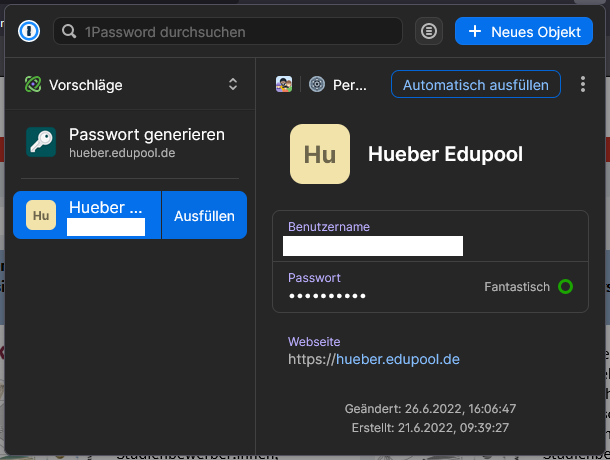
Task: Click the Passwort generieren key icon
Action: (x=41, y=142)
